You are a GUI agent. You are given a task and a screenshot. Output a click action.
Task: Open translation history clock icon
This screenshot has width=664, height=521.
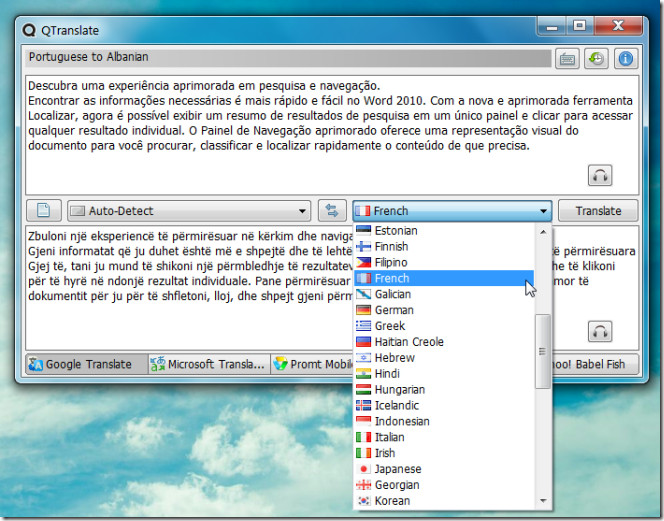coord(596,58)
